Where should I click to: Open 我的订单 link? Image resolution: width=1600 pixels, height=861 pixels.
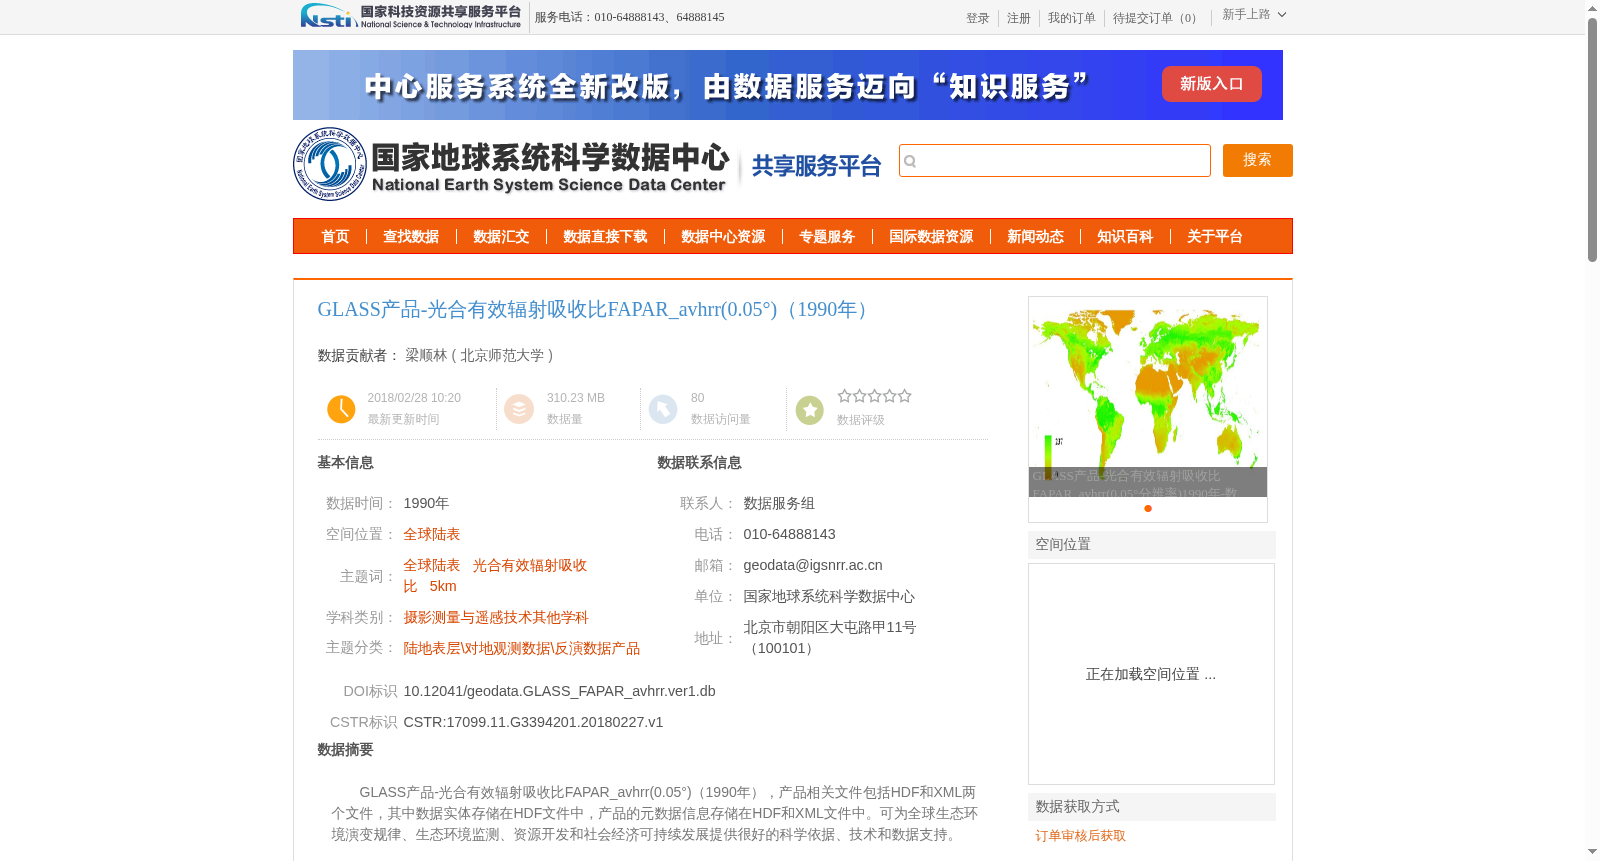pos(1071,18)
